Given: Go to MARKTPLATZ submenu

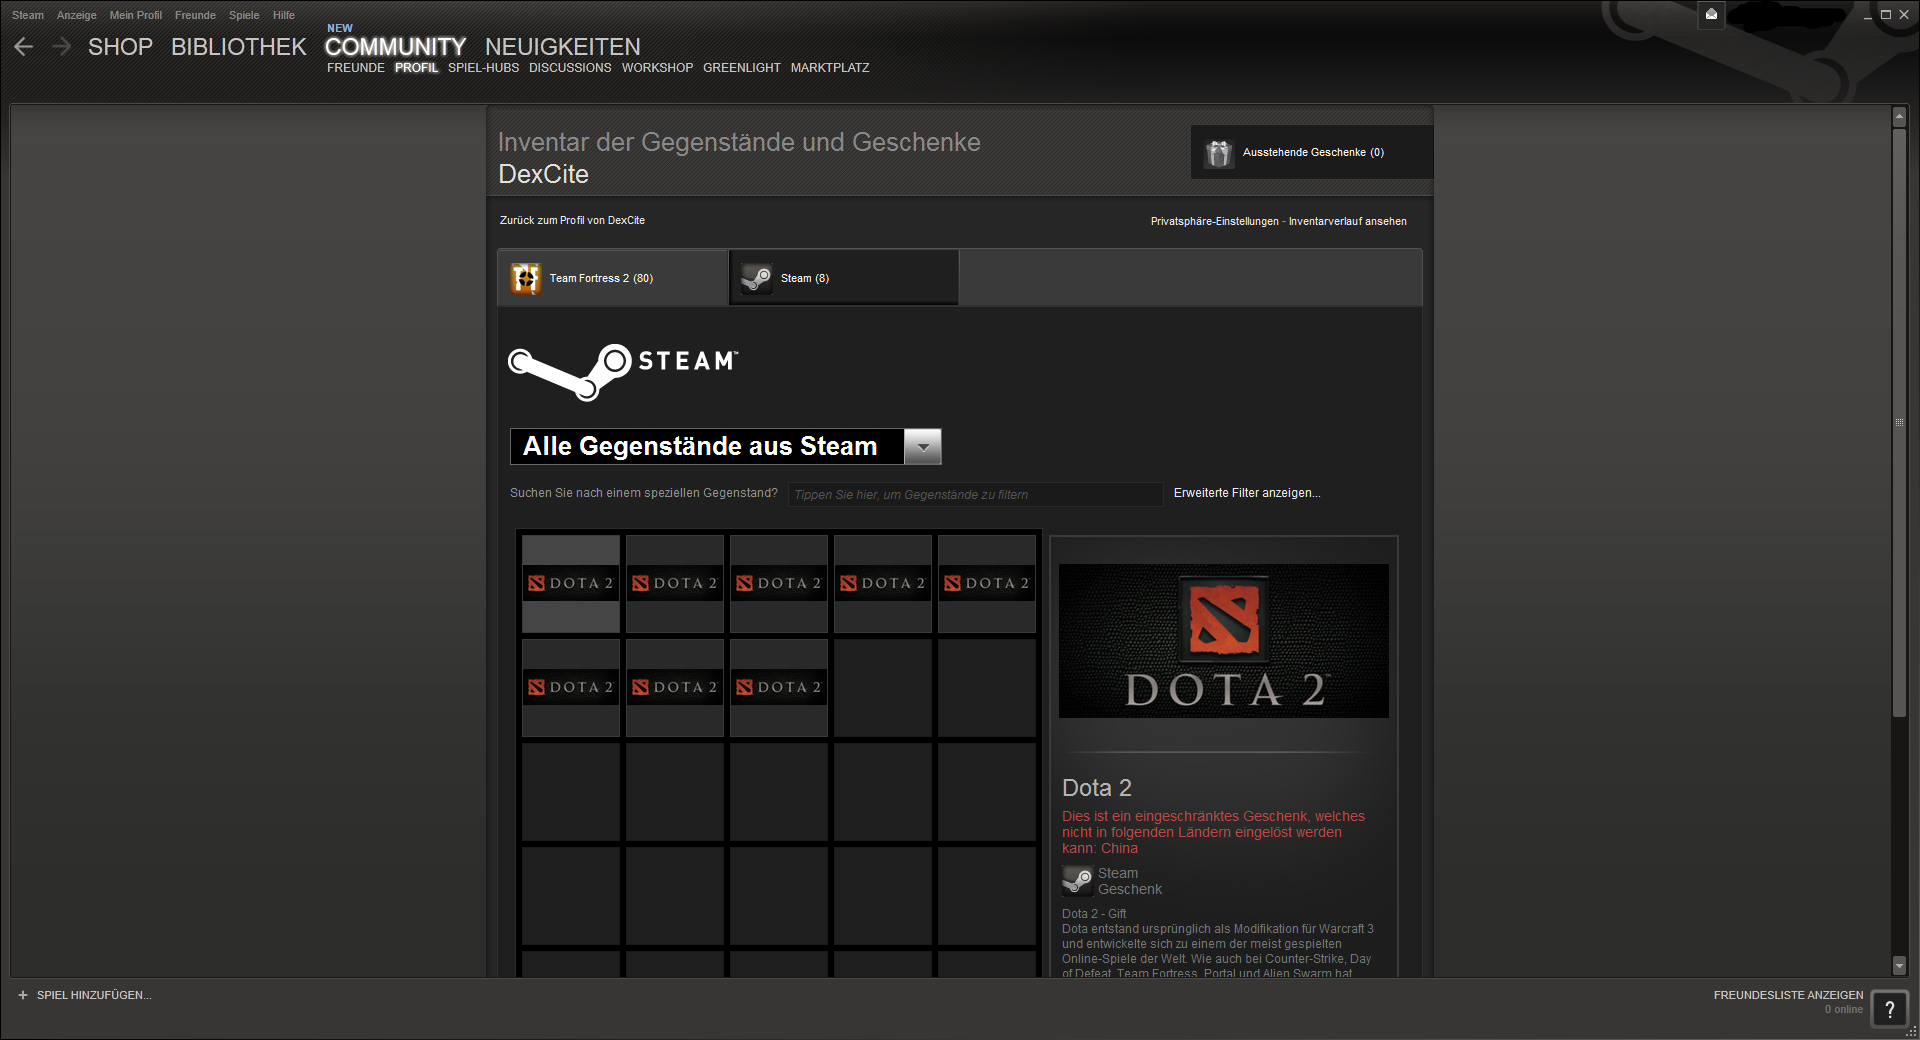Looking at the screenshot, I should 830,68.
